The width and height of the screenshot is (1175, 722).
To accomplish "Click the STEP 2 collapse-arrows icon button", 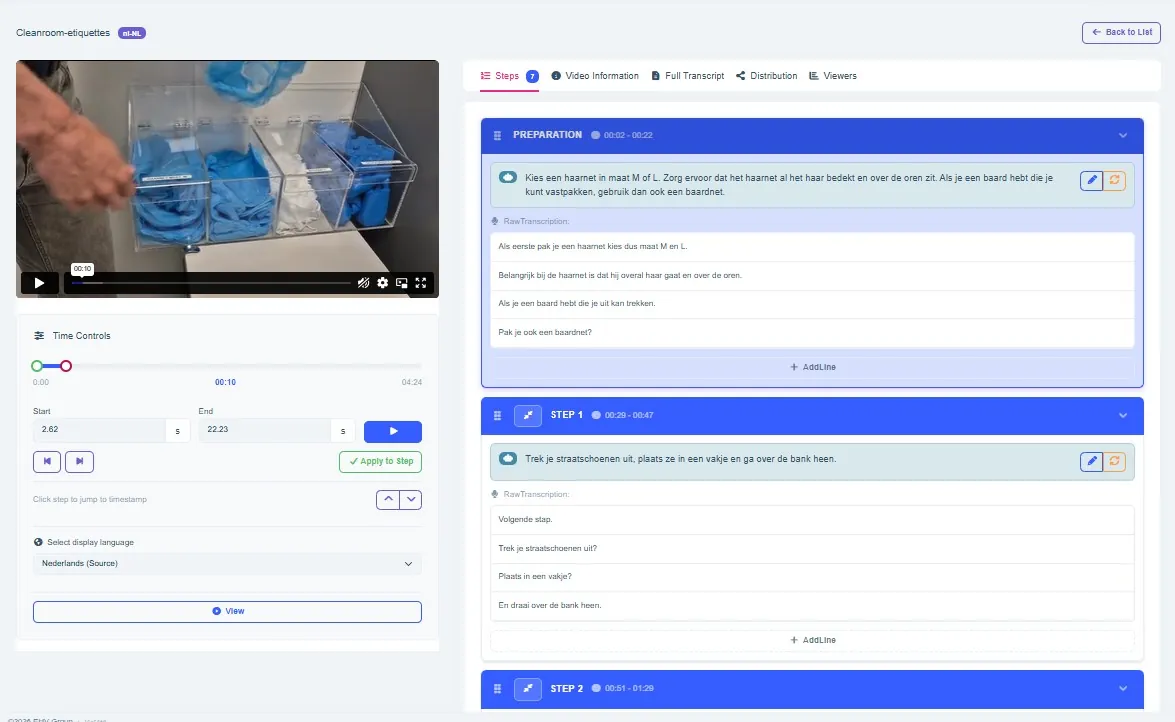I will (528, 688).
